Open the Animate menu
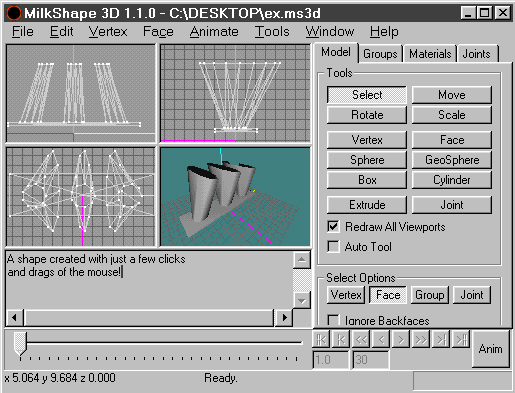This screenshot has width=515, height=393. (214, 32)
